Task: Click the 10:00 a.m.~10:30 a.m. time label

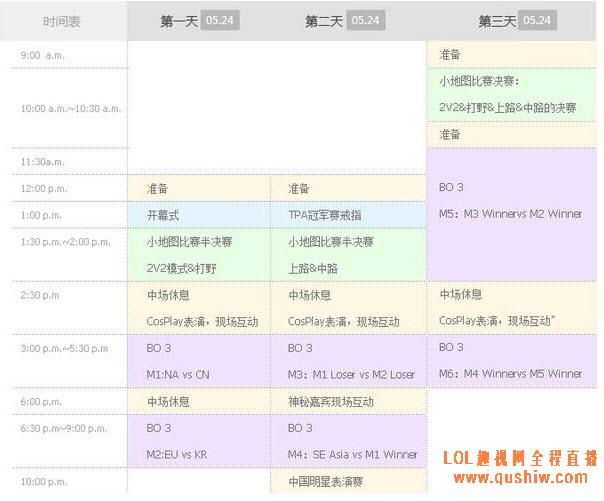Action: point(71,109)
